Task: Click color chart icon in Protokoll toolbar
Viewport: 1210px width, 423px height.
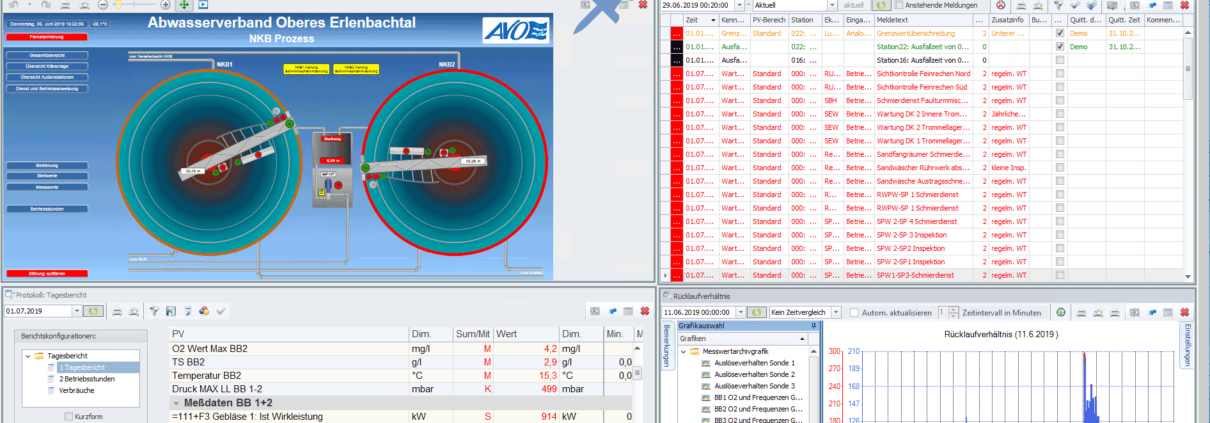Action: click(204, 312)
